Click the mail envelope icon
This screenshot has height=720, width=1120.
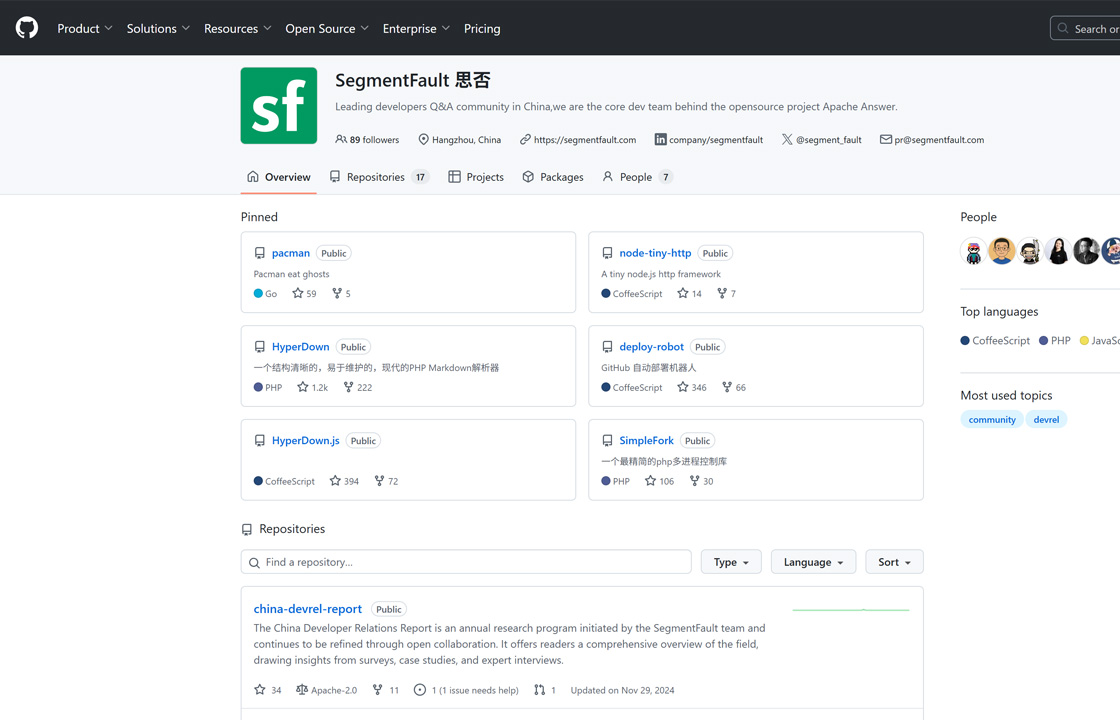[x=886, y=139]
